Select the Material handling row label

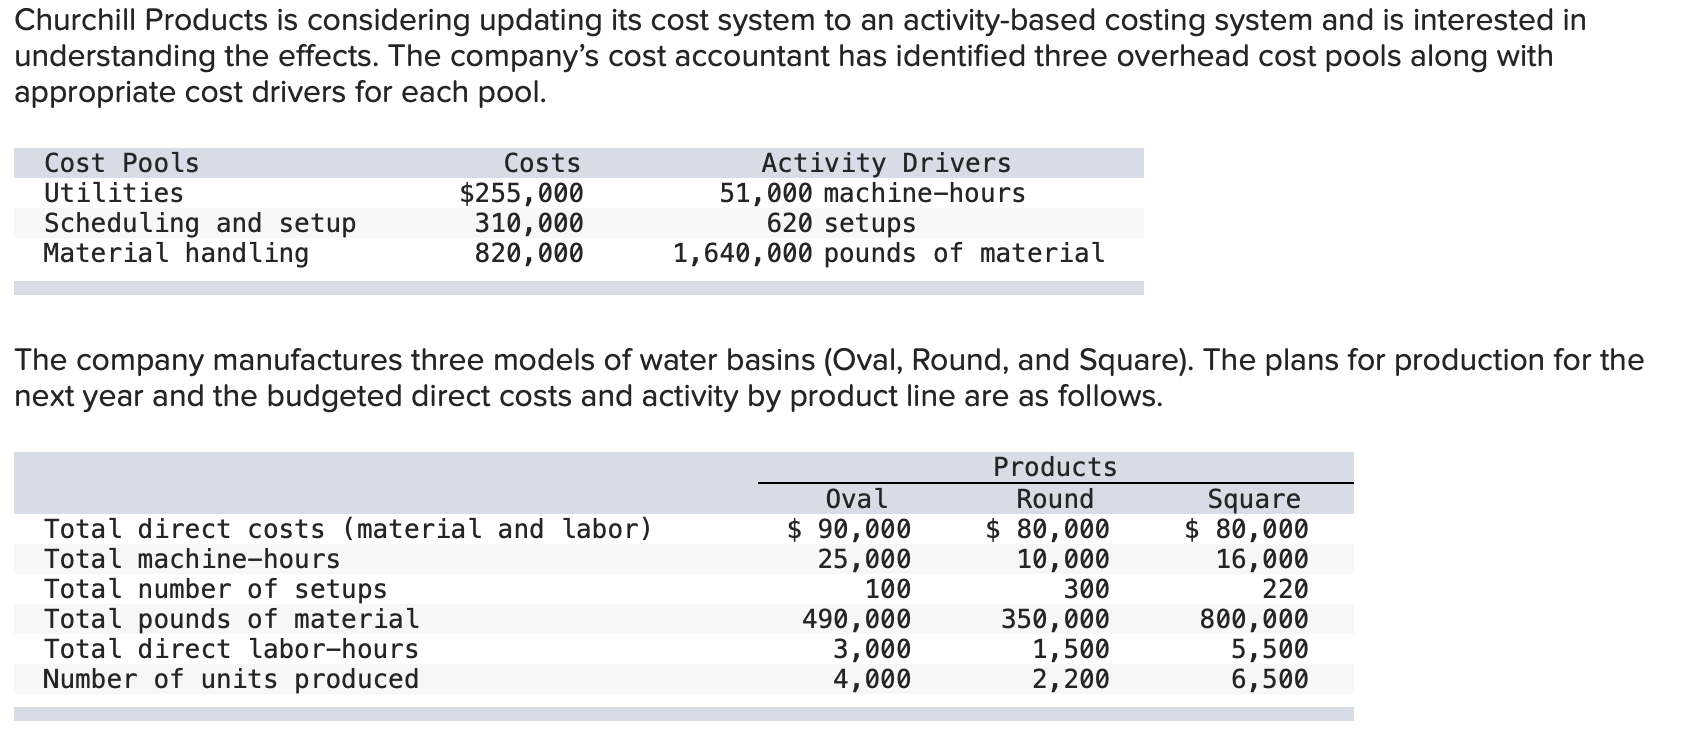click(x=177, y=253)
